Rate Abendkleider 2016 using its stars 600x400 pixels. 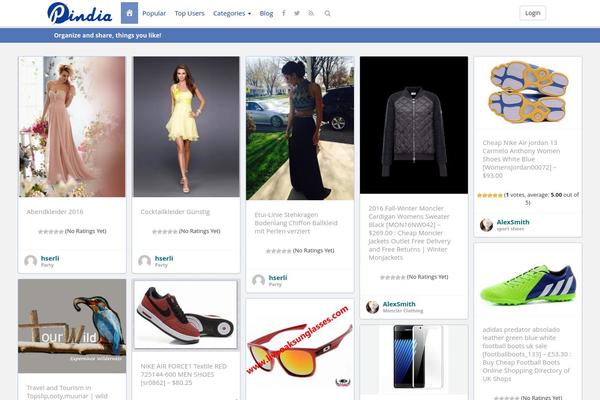click(51, 232)
